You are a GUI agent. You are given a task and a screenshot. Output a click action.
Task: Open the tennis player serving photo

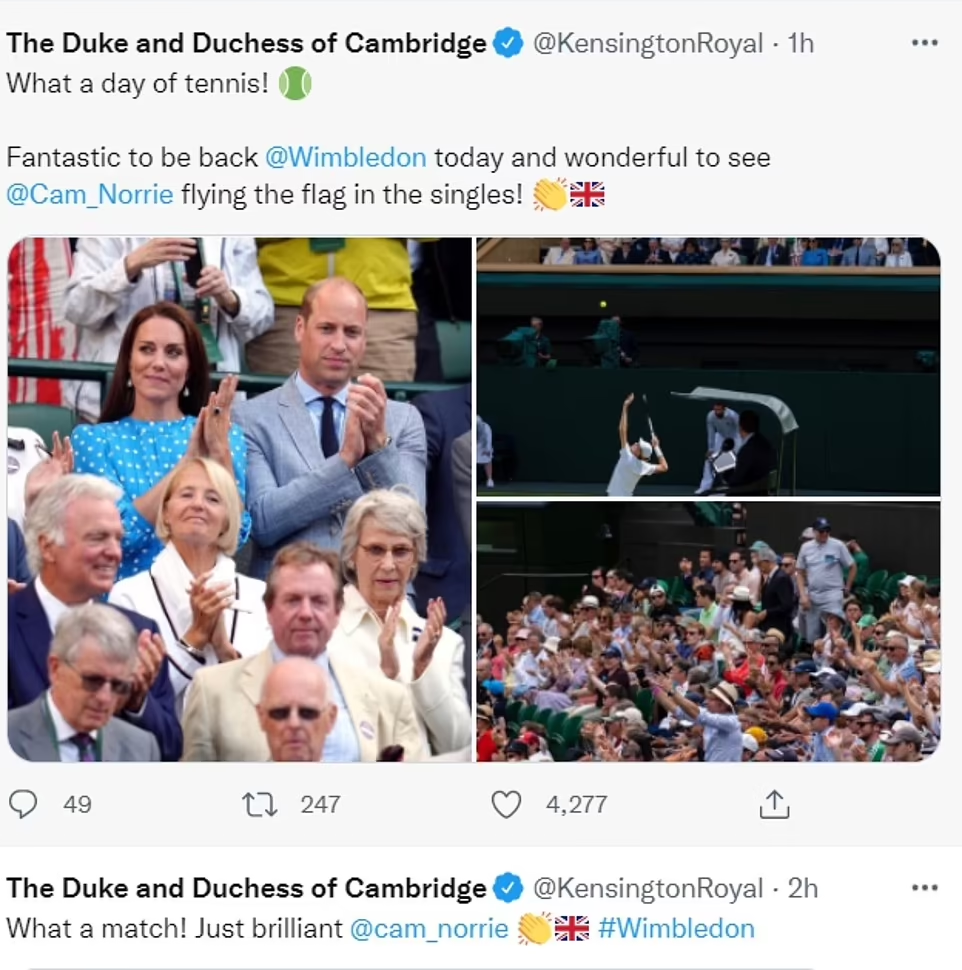click(x=708, y=366)
